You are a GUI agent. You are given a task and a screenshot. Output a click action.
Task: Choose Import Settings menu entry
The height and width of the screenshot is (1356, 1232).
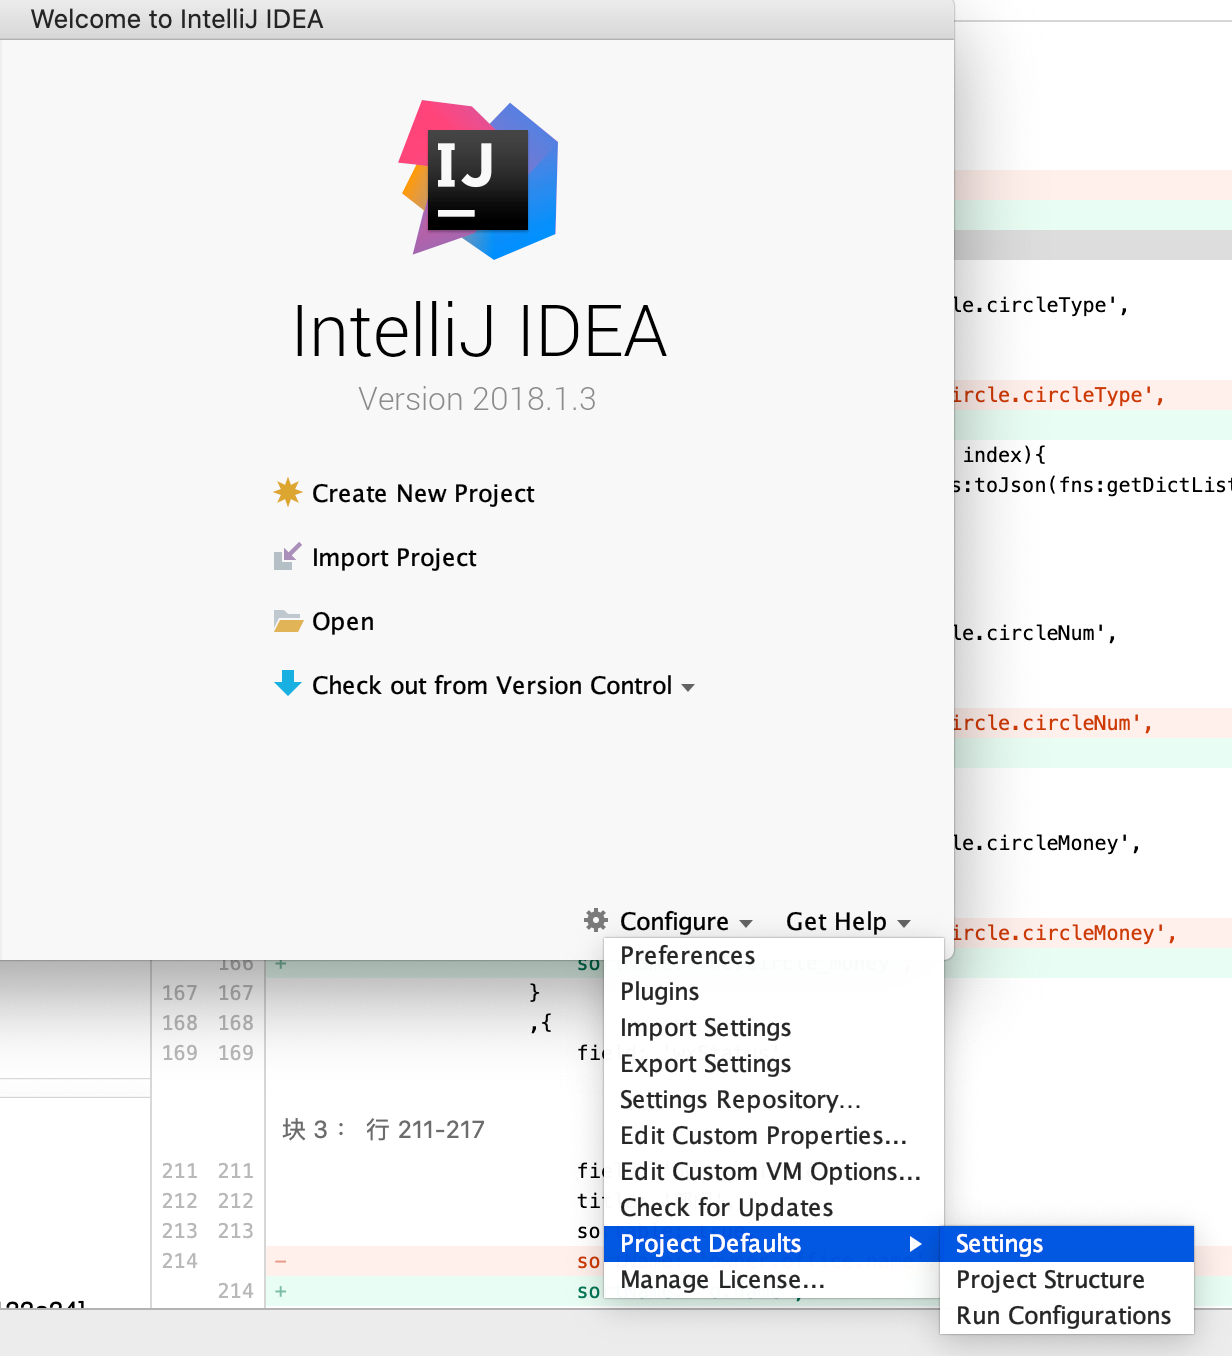point(774,1028)
